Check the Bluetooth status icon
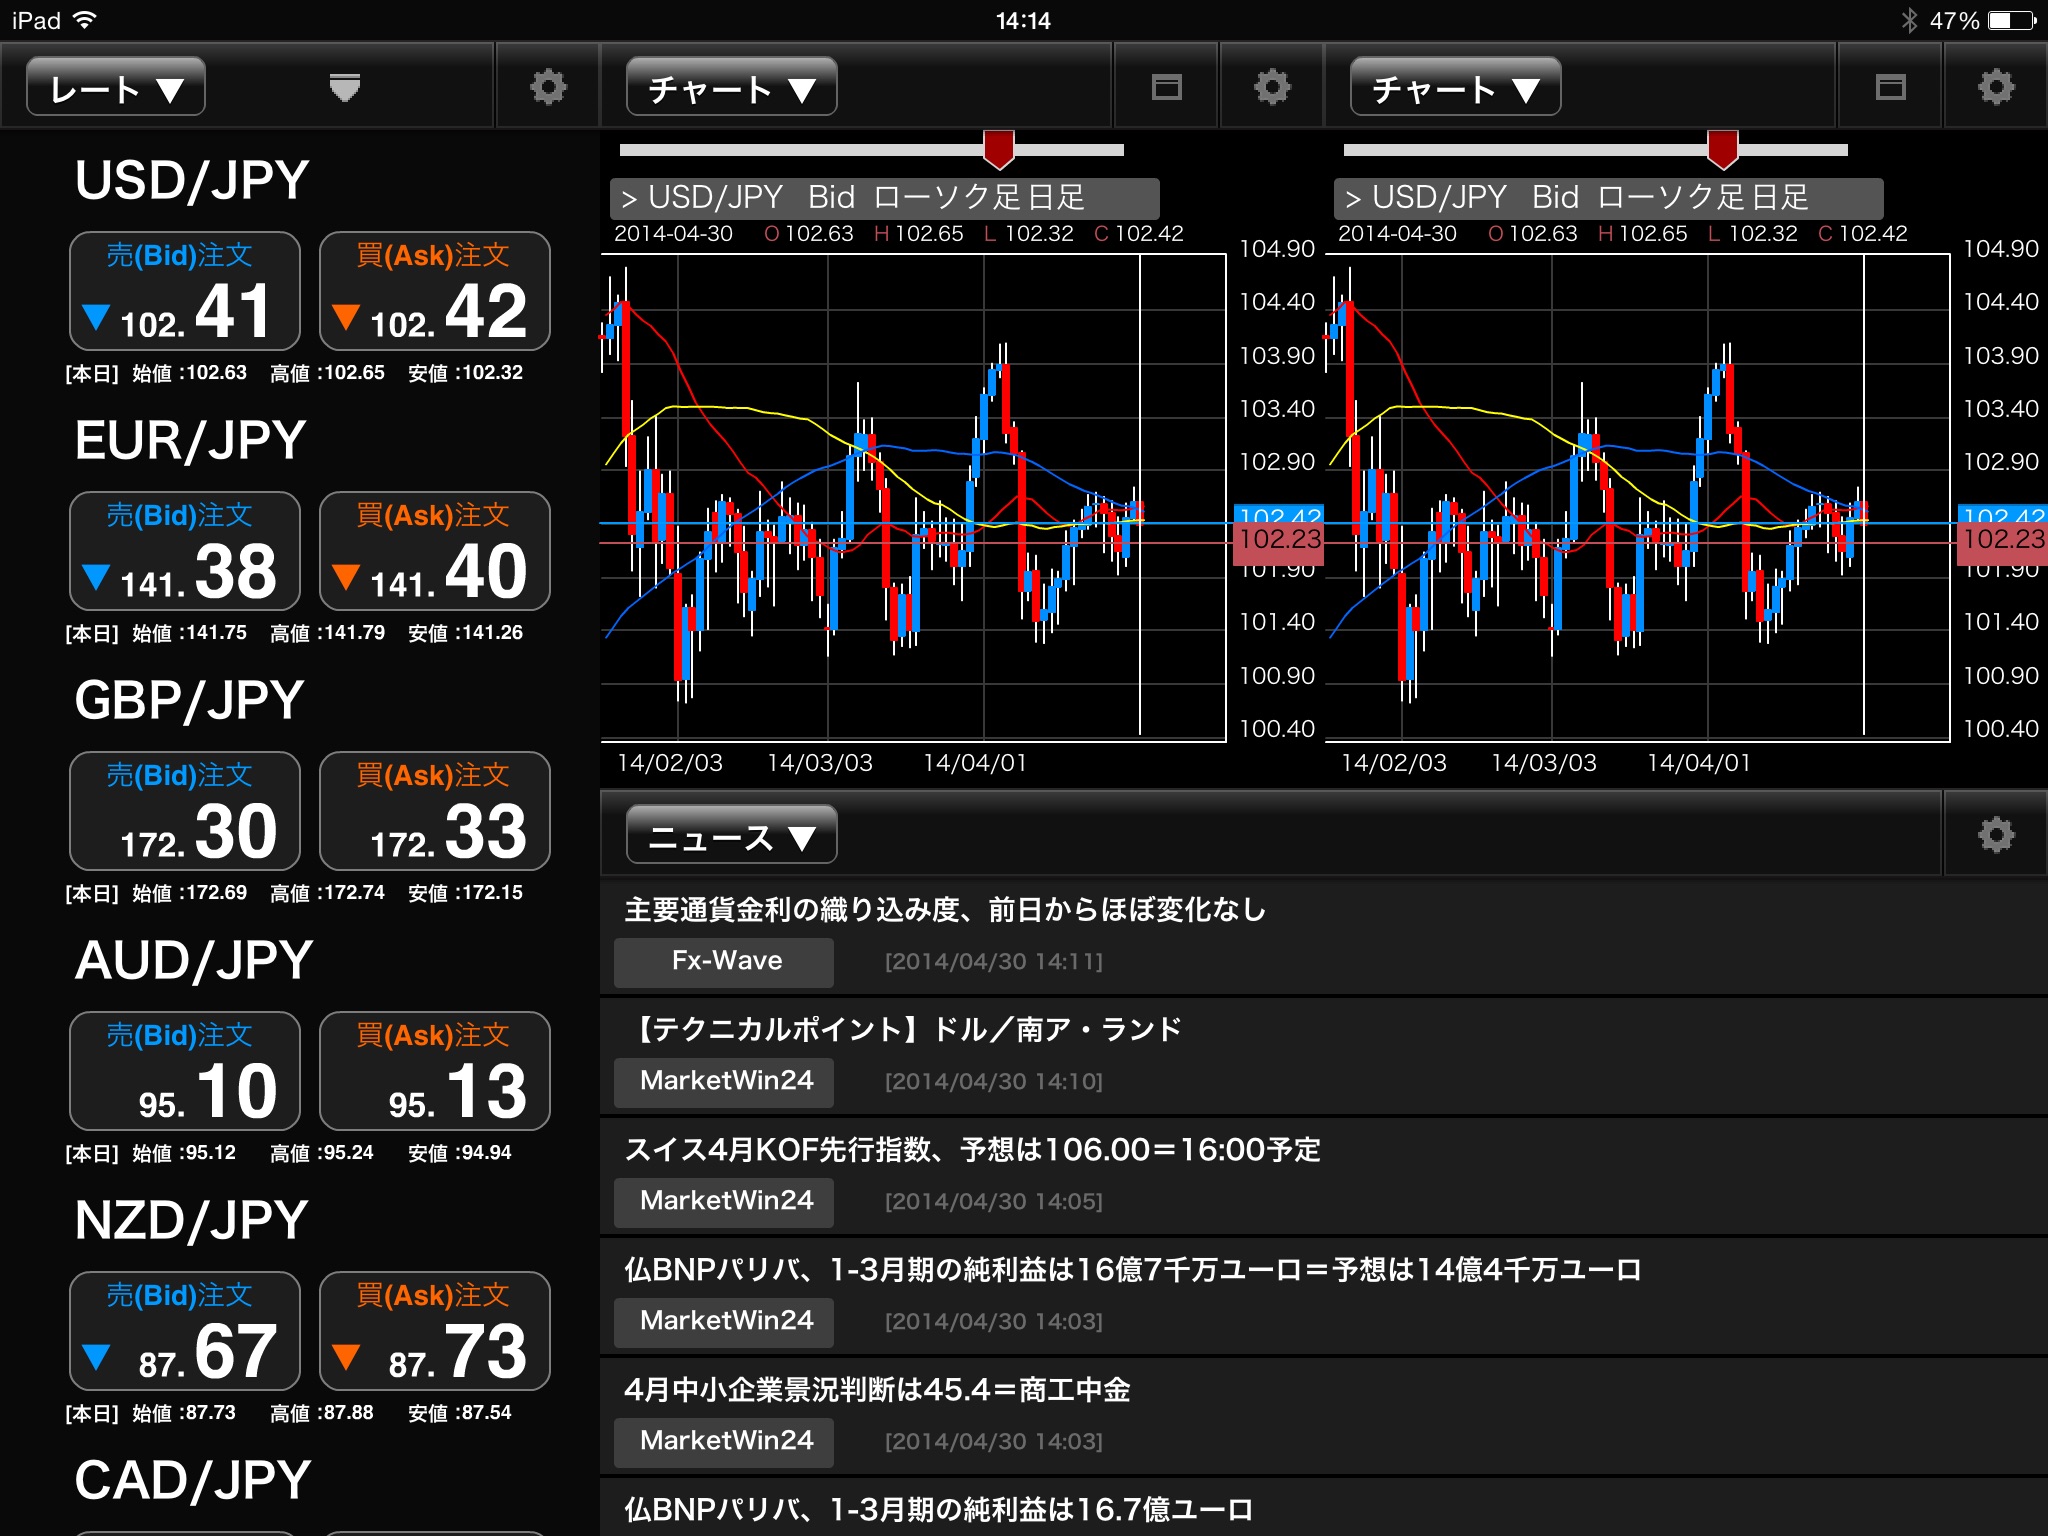Screen dimensions: 2048x1536 click(x=1909, y=20)
